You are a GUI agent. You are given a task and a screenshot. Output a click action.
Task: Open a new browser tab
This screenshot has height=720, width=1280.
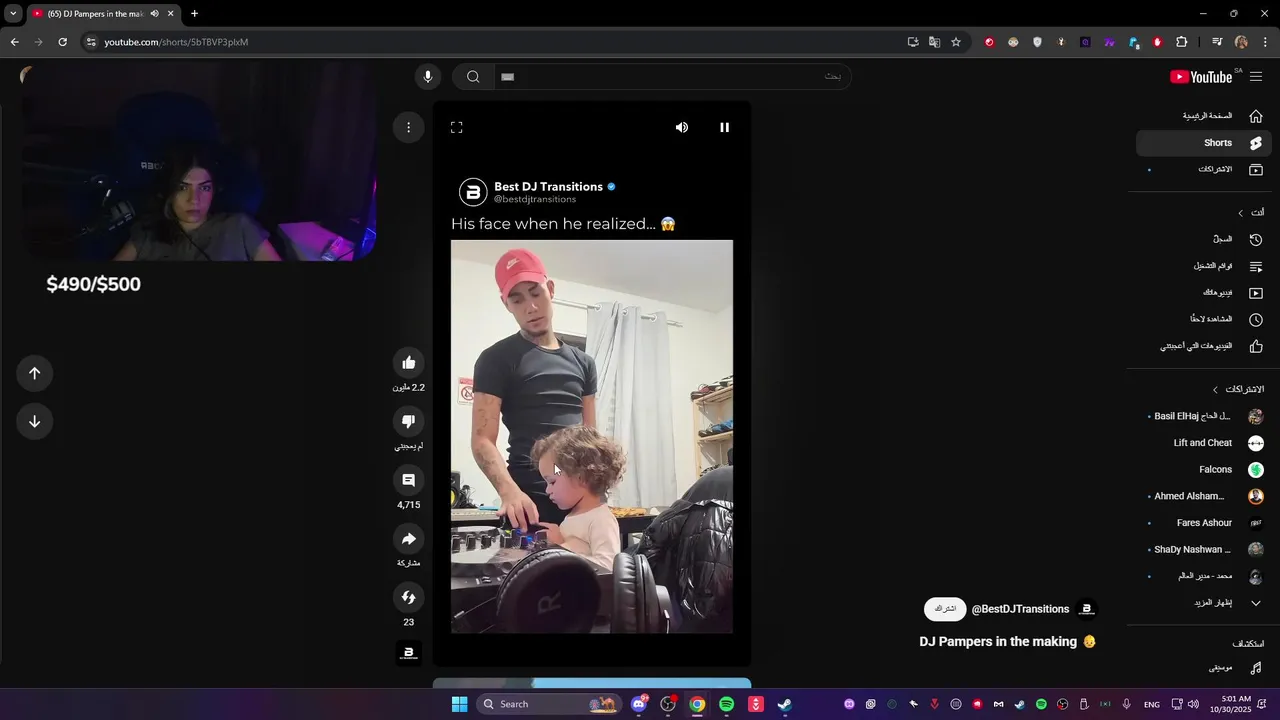pos(194,14)
